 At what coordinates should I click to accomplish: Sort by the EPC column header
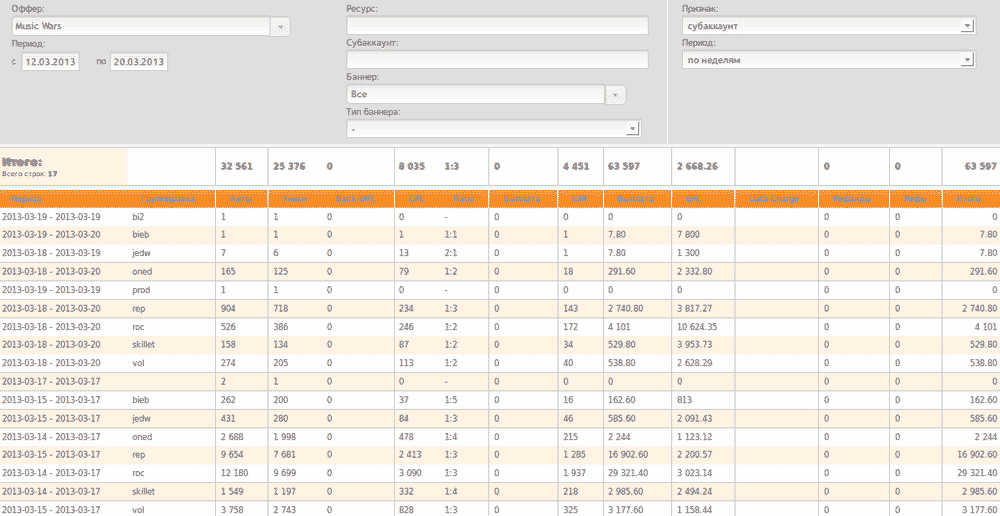coord(694,199)
